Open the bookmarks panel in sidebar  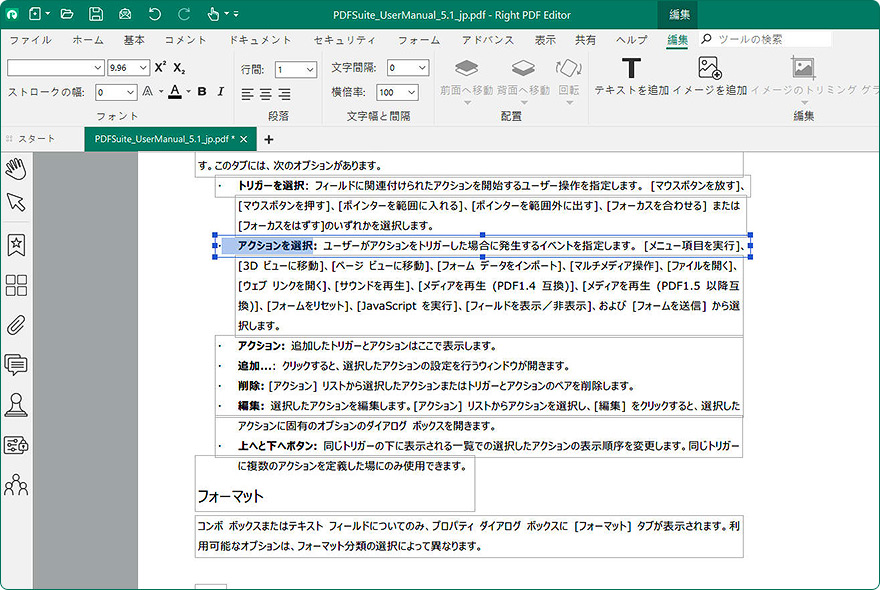coord(16,245)
